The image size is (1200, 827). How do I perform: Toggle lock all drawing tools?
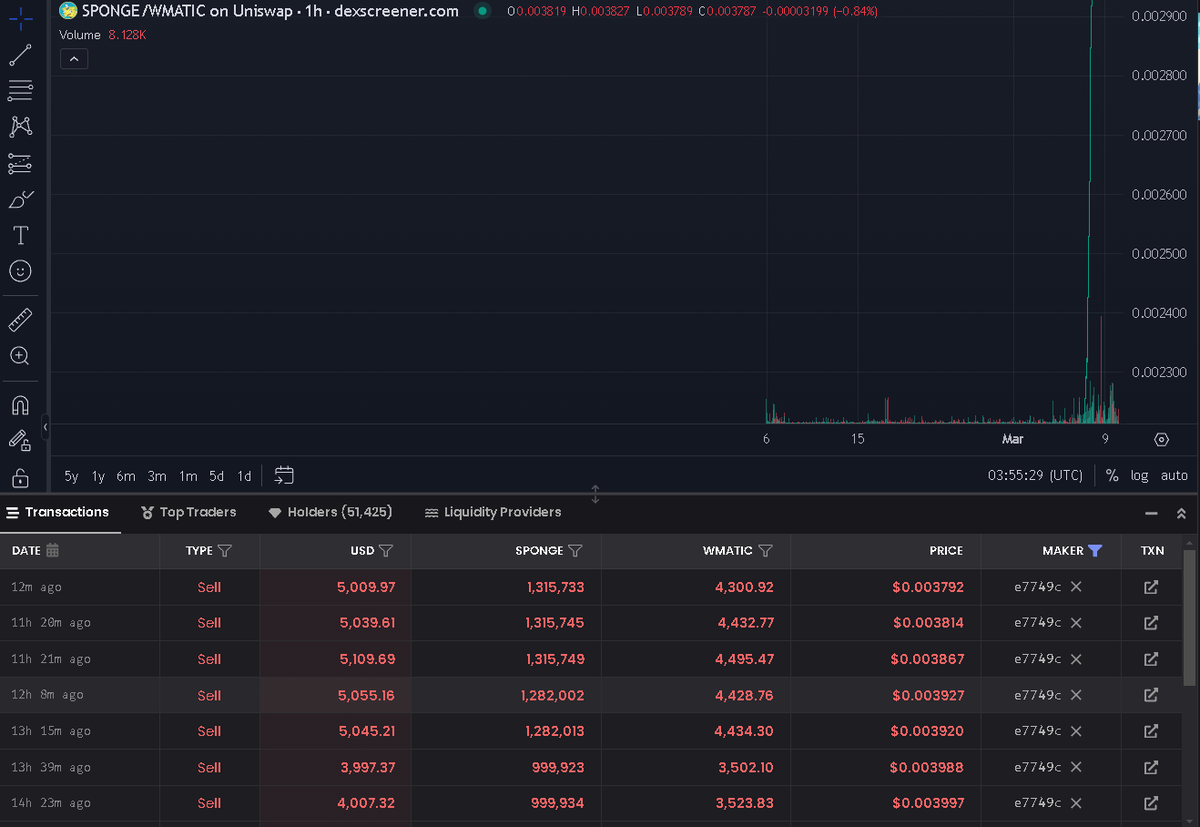click(x=20, y=477)
